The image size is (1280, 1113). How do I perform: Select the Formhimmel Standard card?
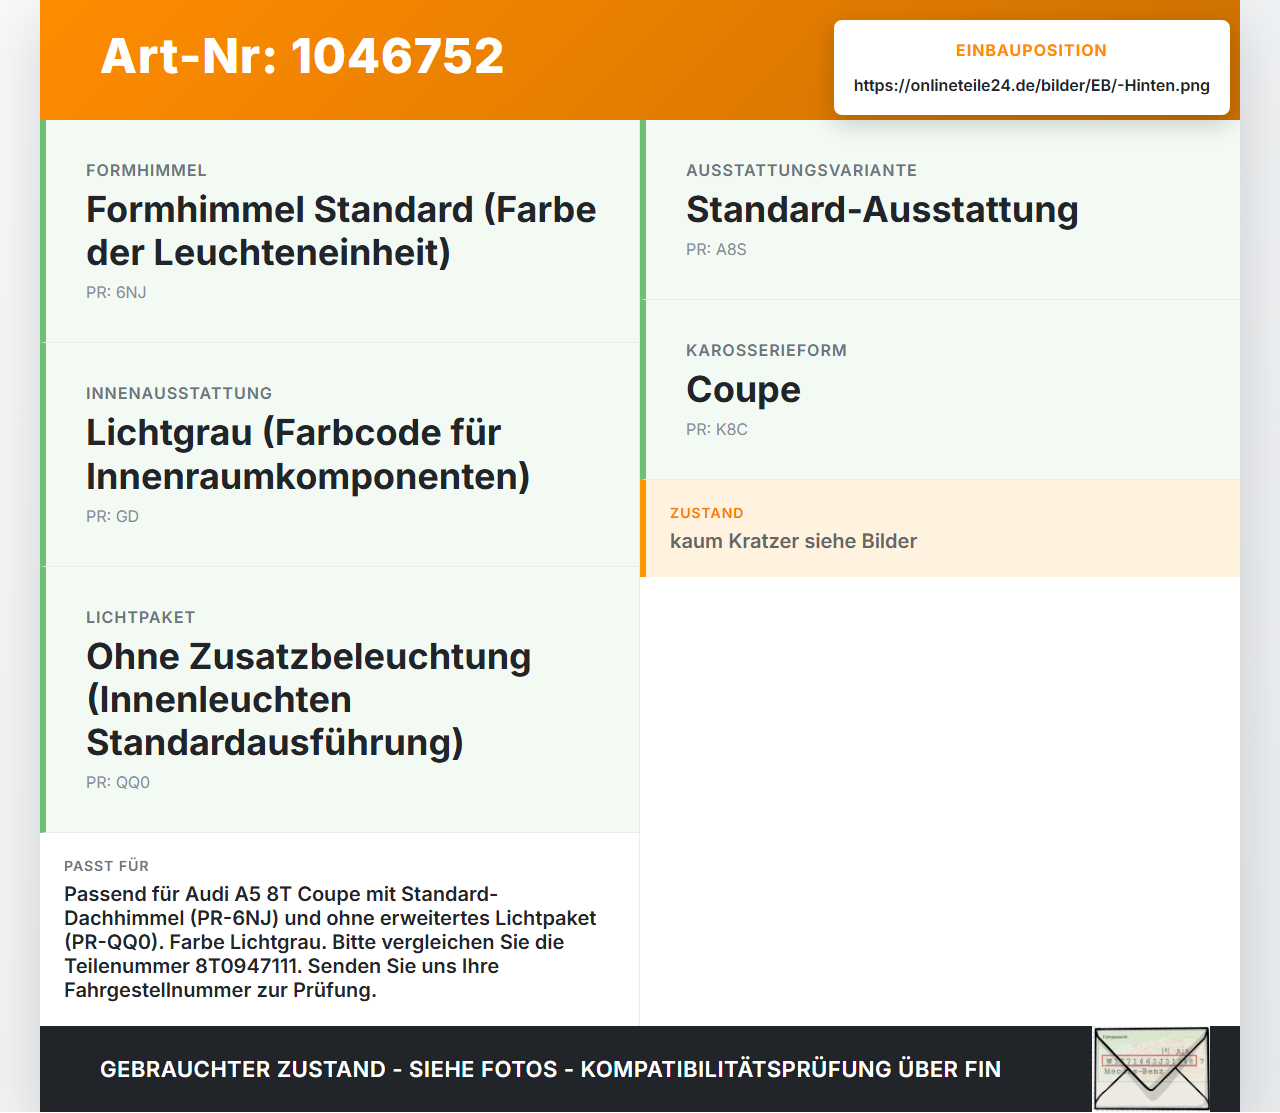coord(340,231)
